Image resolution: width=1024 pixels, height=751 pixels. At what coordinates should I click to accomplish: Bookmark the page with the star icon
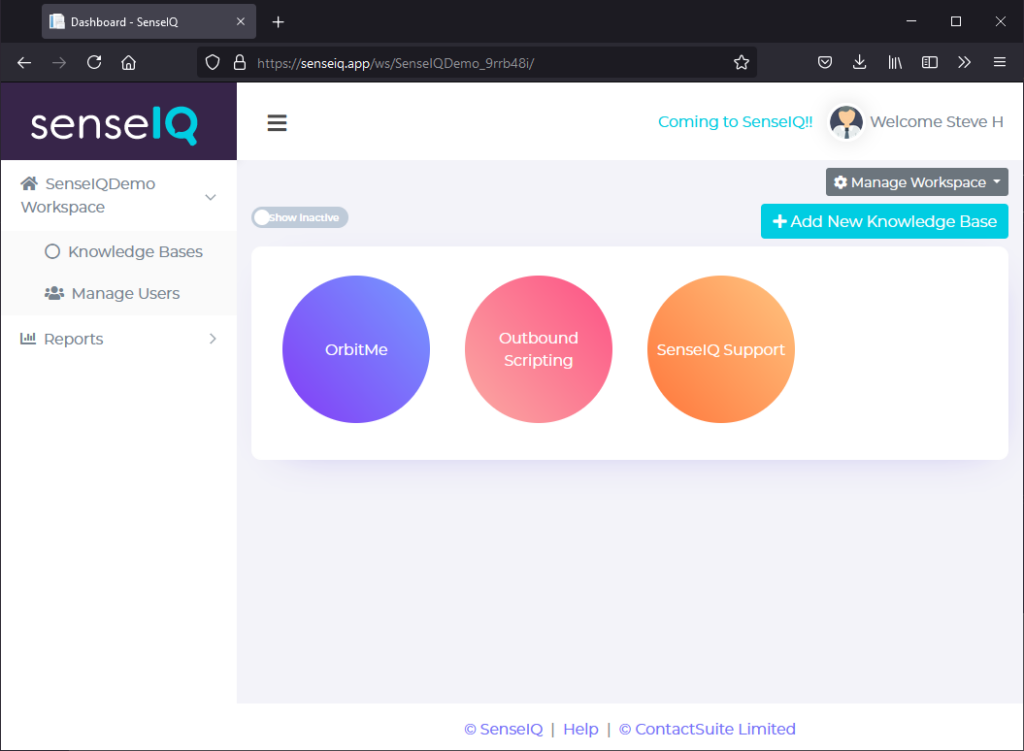[x=741, y=61]
